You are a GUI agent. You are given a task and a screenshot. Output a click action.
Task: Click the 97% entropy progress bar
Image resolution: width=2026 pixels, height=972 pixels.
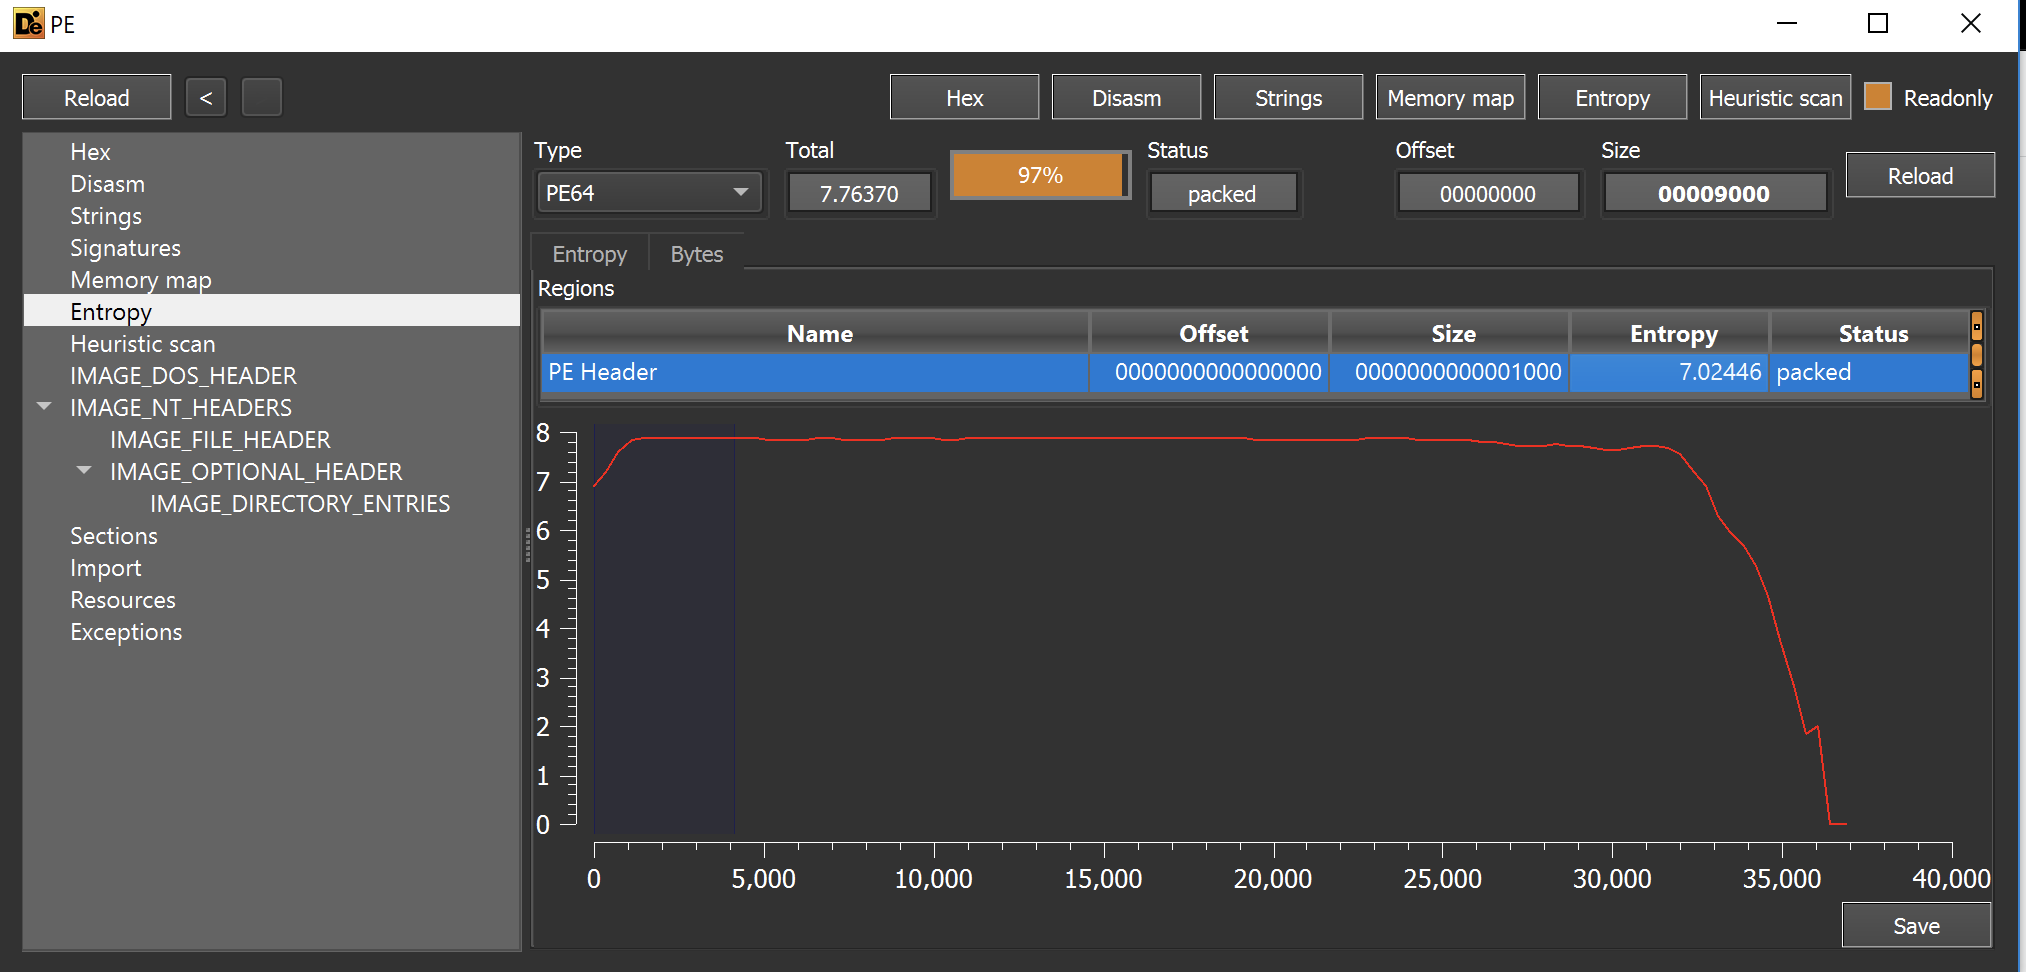[x=1040, y=175]
